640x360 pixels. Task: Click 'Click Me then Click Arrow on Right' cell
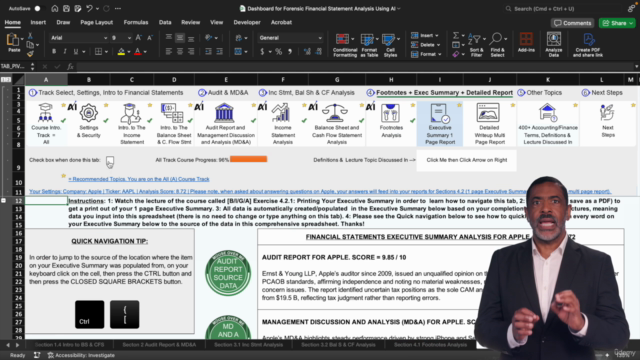(467, 160)
